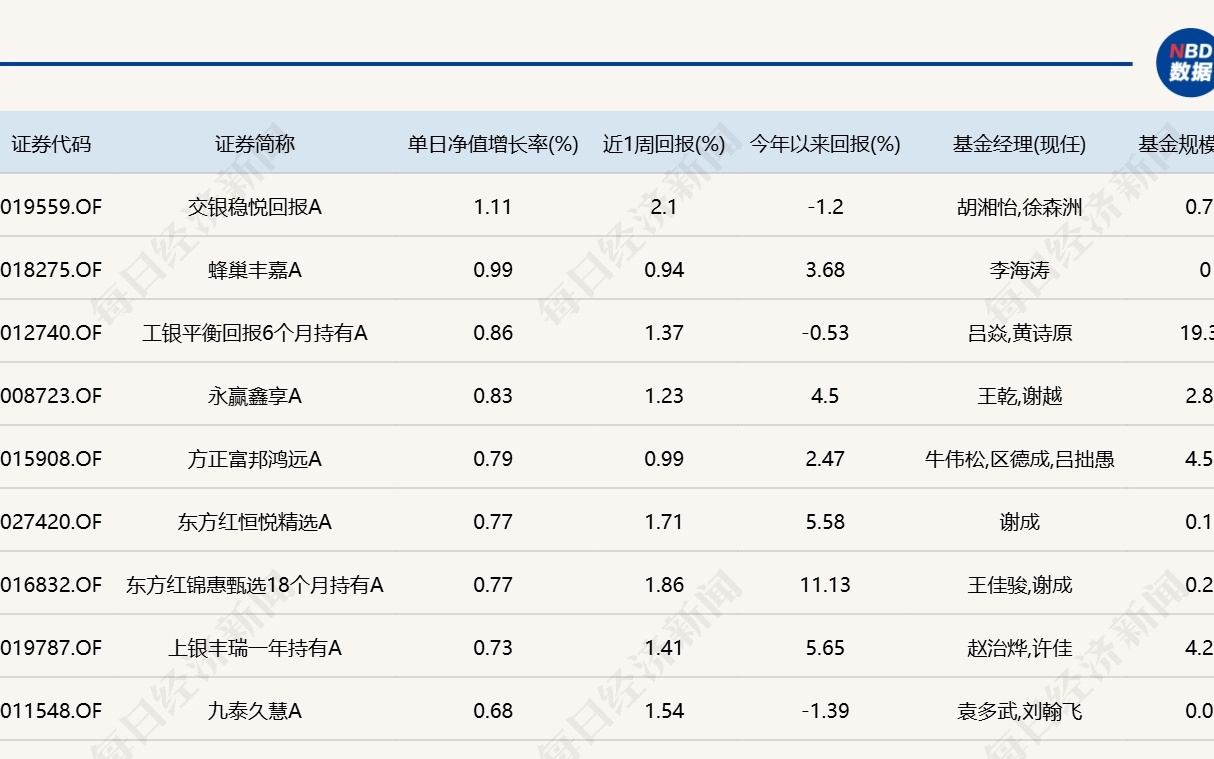Click fund name 上银丰瑞一年持有A

(255, 648)
